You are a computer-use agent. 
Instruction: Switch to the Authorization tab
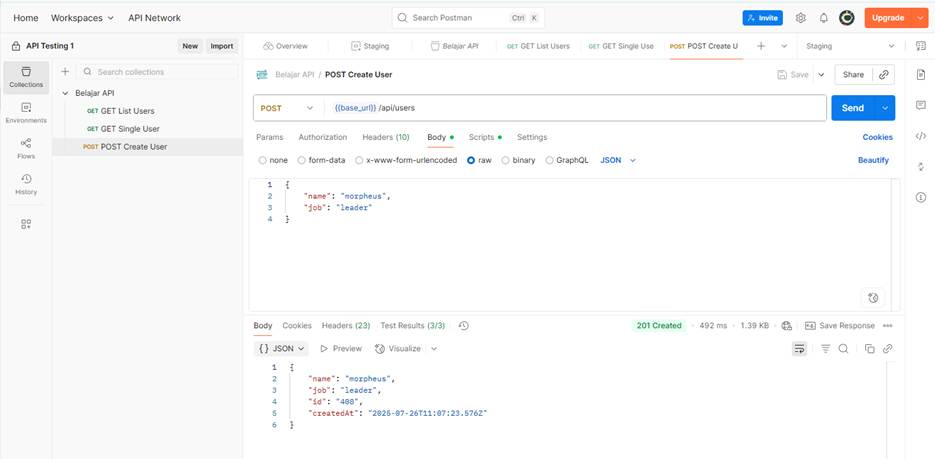322,137
